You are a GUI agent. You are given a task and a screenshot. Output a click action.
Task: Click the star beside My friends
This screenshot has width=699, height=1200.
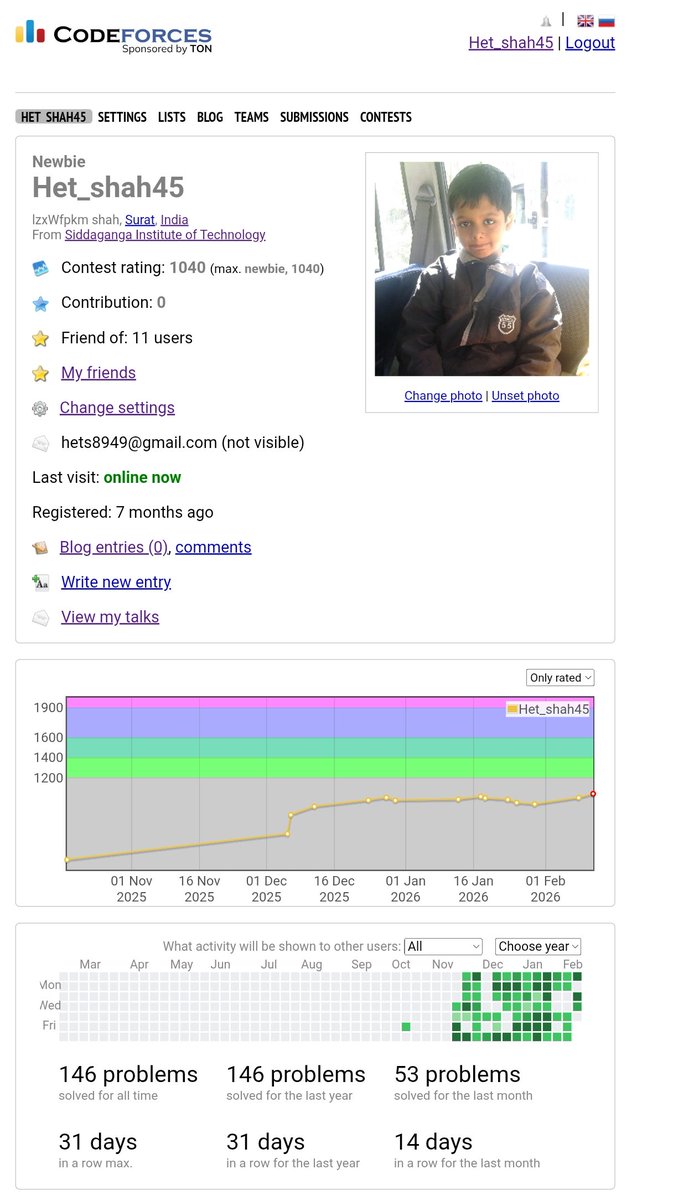pyautogui.click(x=40, y=373)
